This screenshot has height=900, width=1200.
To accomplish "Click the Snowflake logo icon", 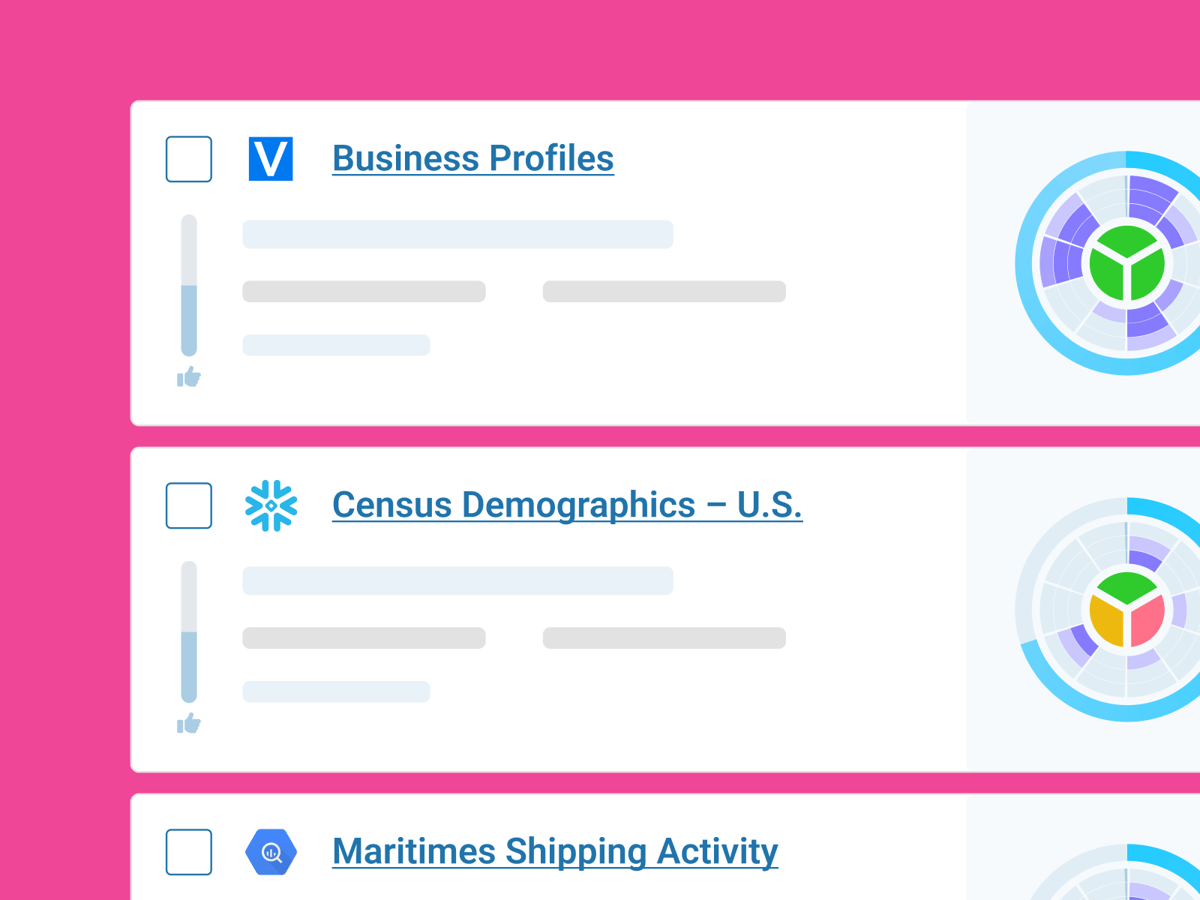I will [271, 506].
